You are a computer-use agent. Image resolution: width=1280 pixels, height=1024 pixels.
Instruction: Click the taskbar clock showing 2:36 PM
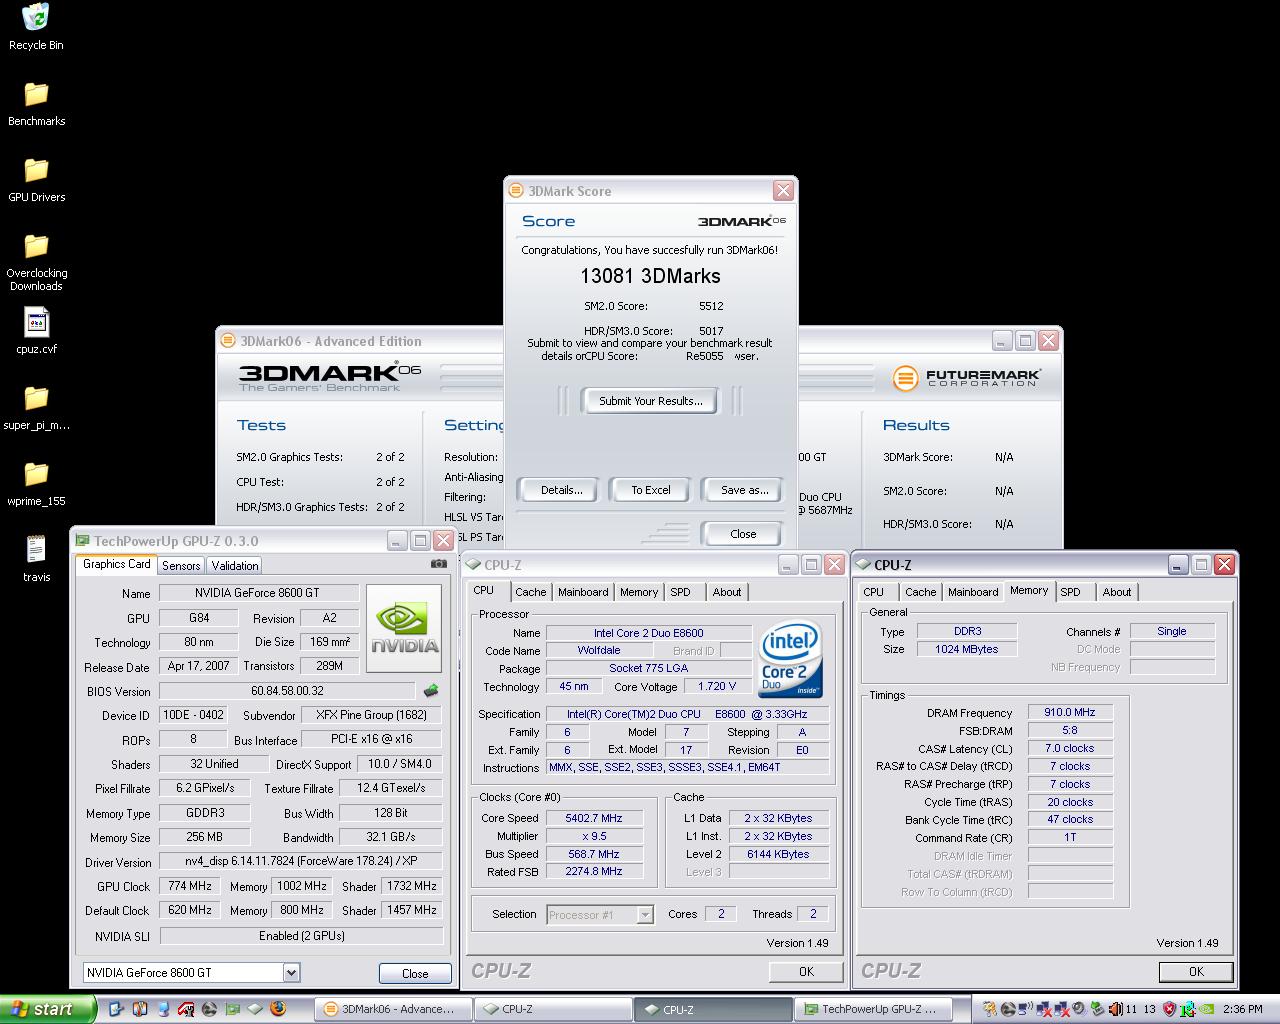coord(1242,1009)
